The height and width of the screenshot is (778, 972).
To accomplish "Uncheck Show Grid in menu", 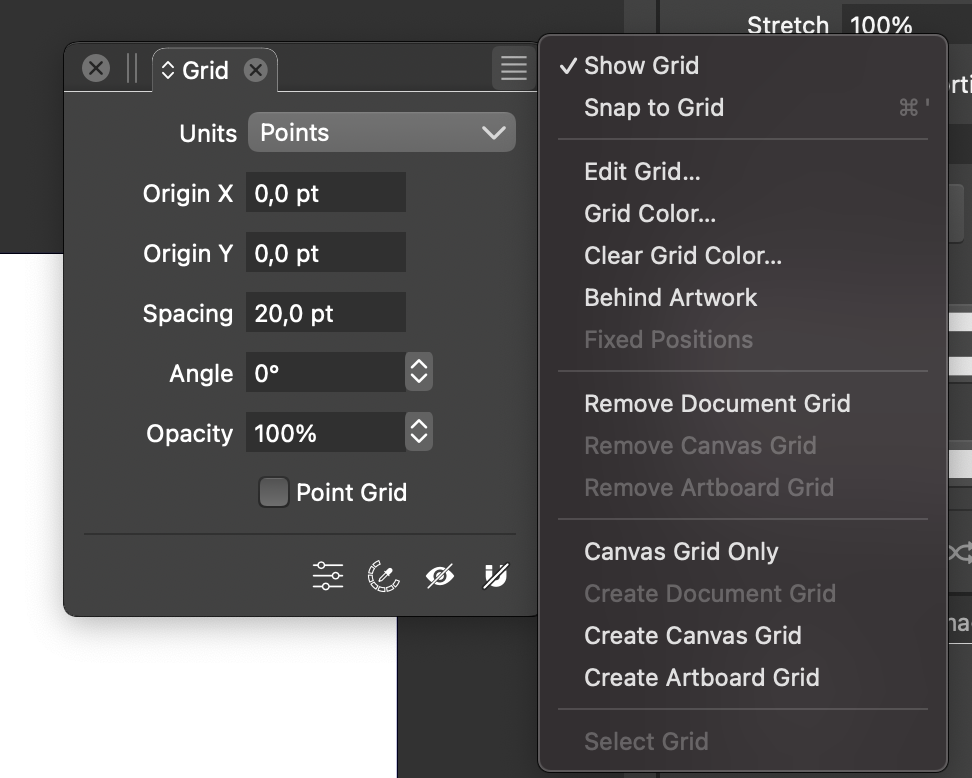I will coord(641,66).
